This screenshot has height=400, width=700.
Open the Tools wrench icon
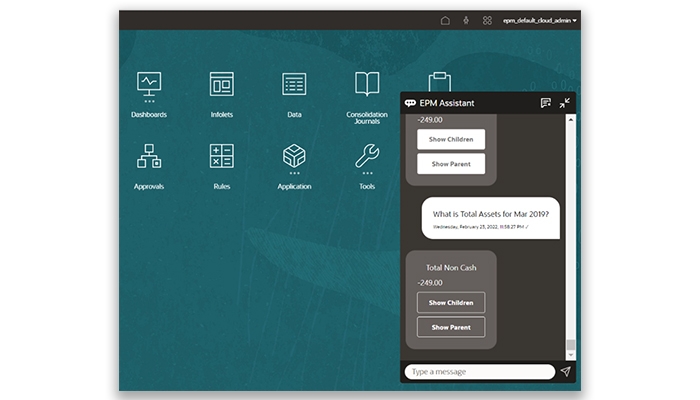pyautogui.click(x=367, y=157)
